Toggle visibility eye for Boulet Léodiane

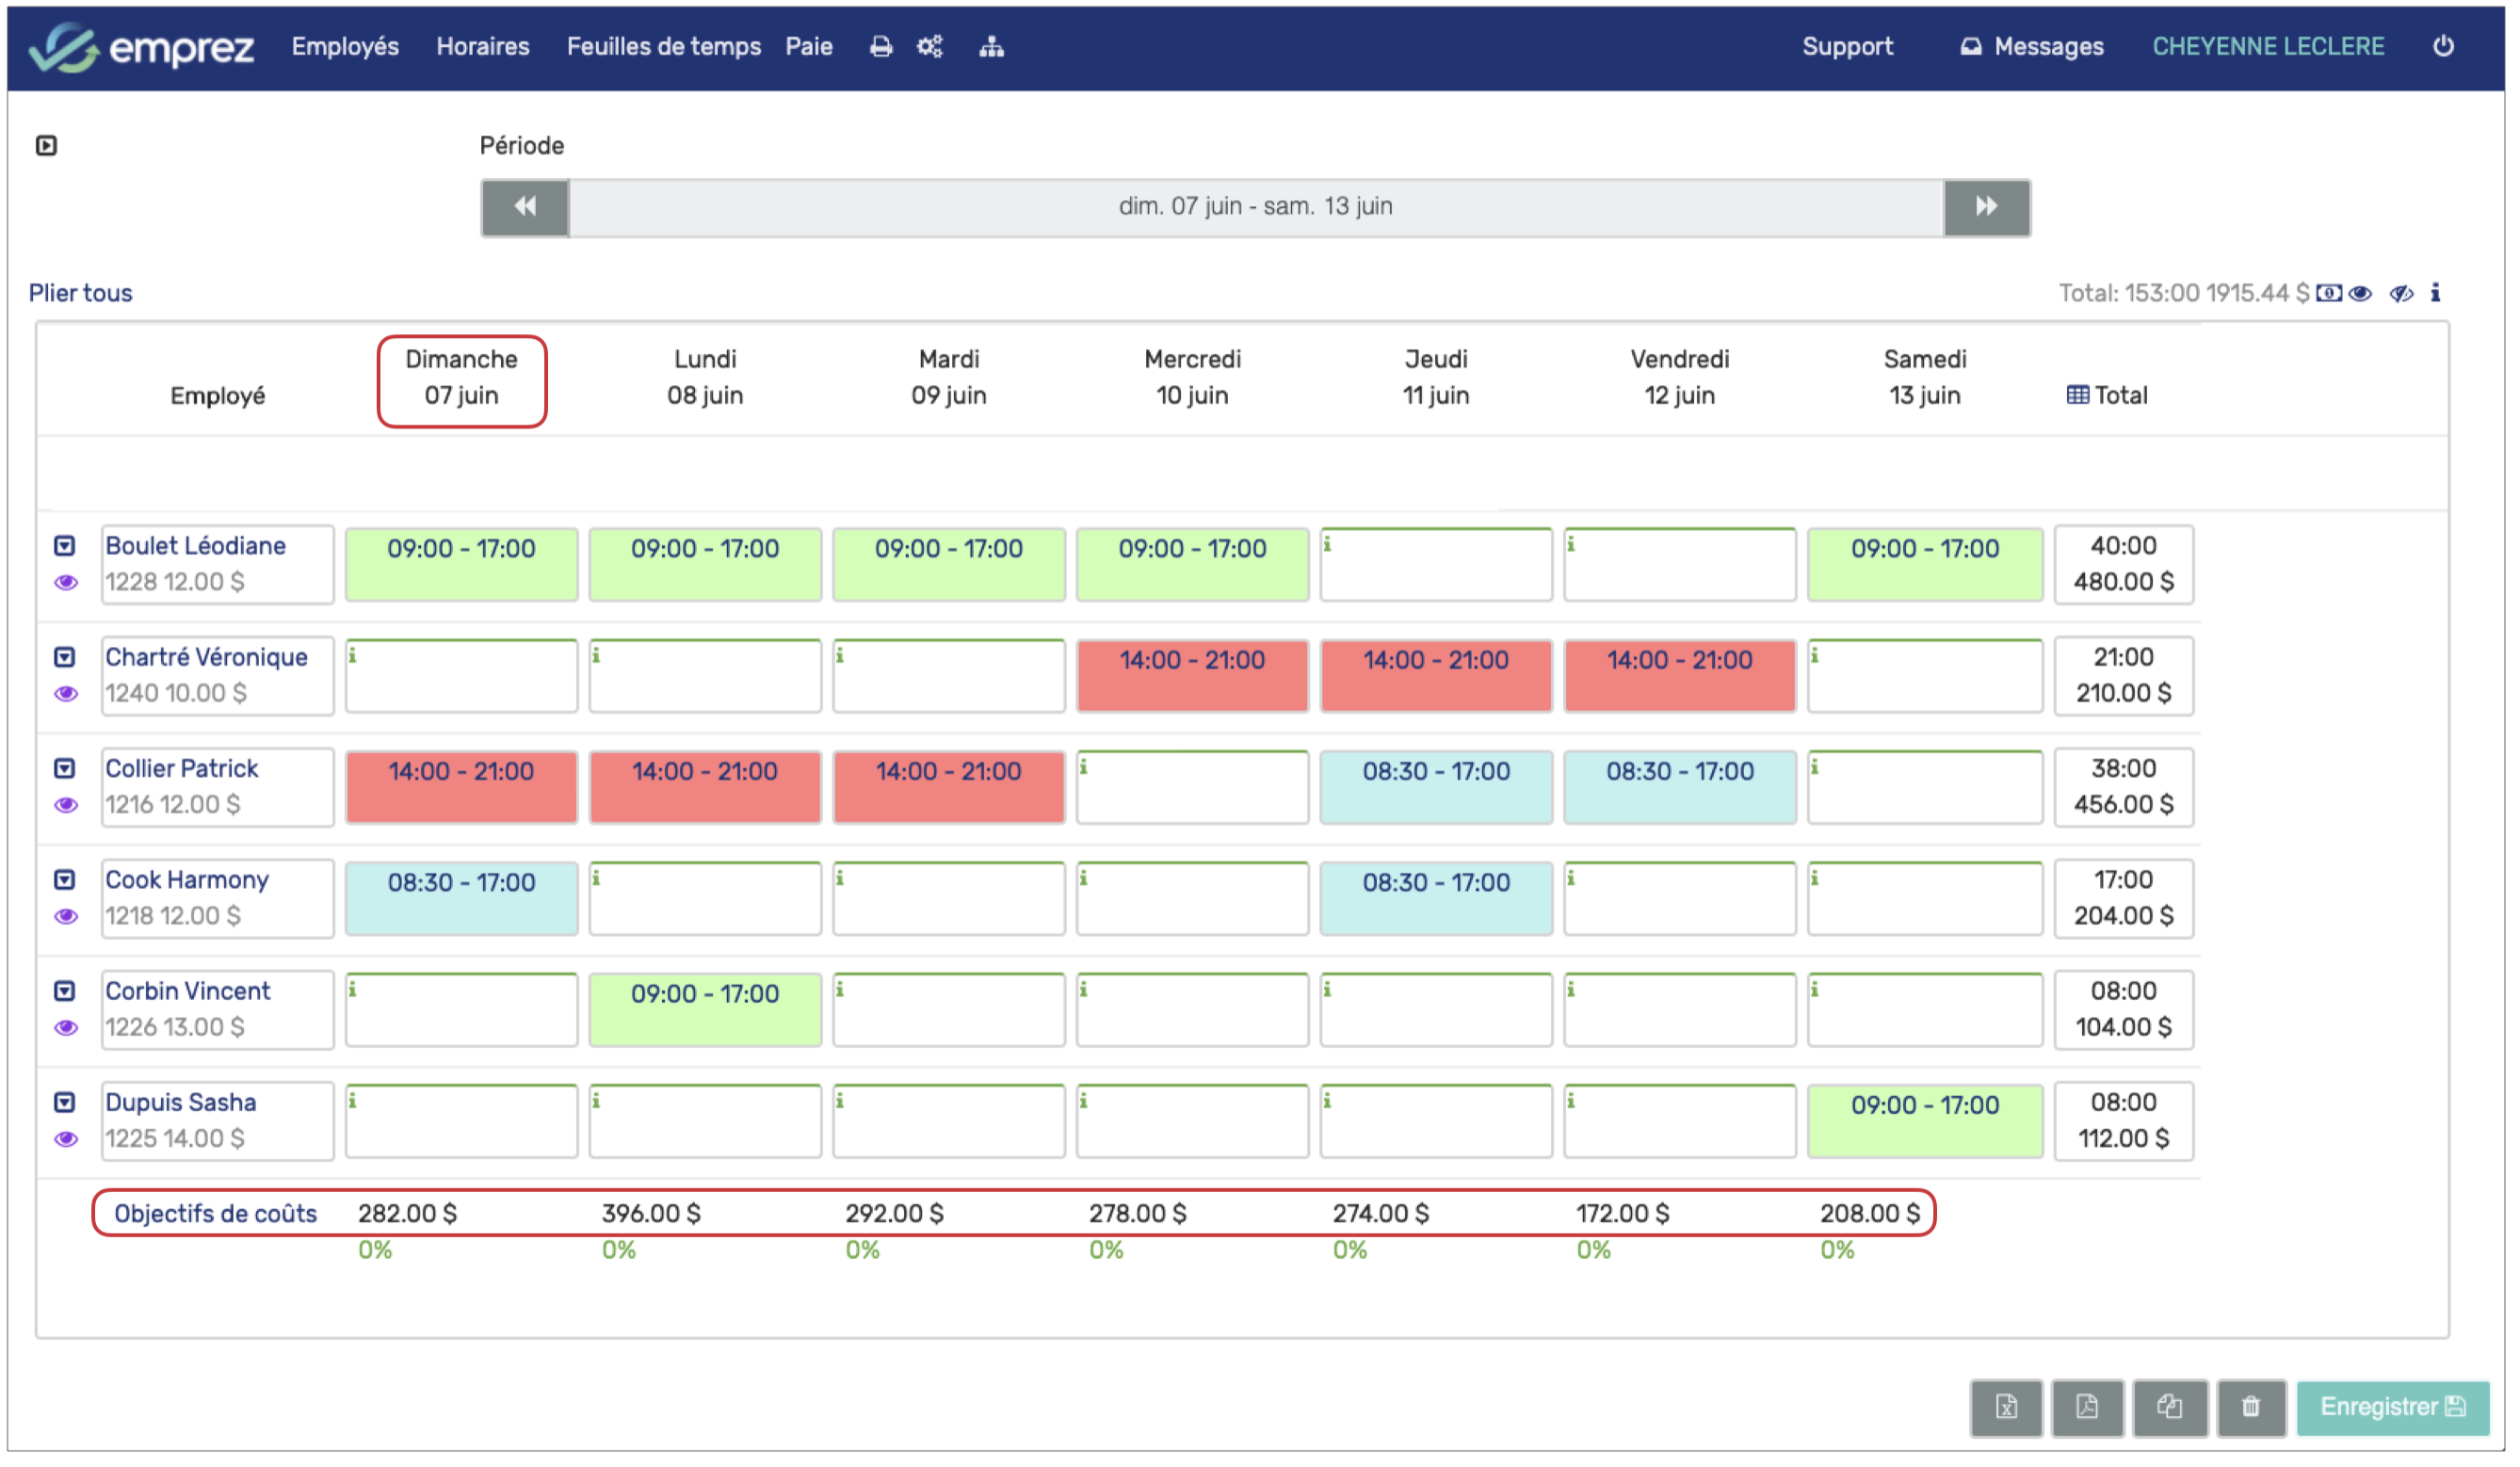coord(66,583)
